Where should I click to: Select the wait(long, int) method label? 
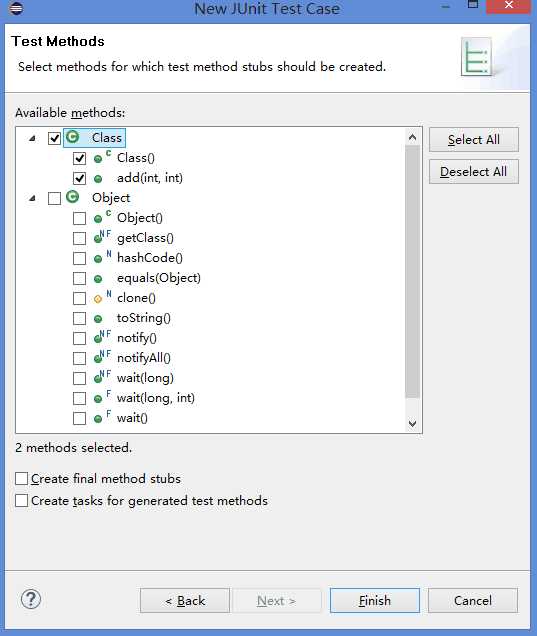pos(156,398)
